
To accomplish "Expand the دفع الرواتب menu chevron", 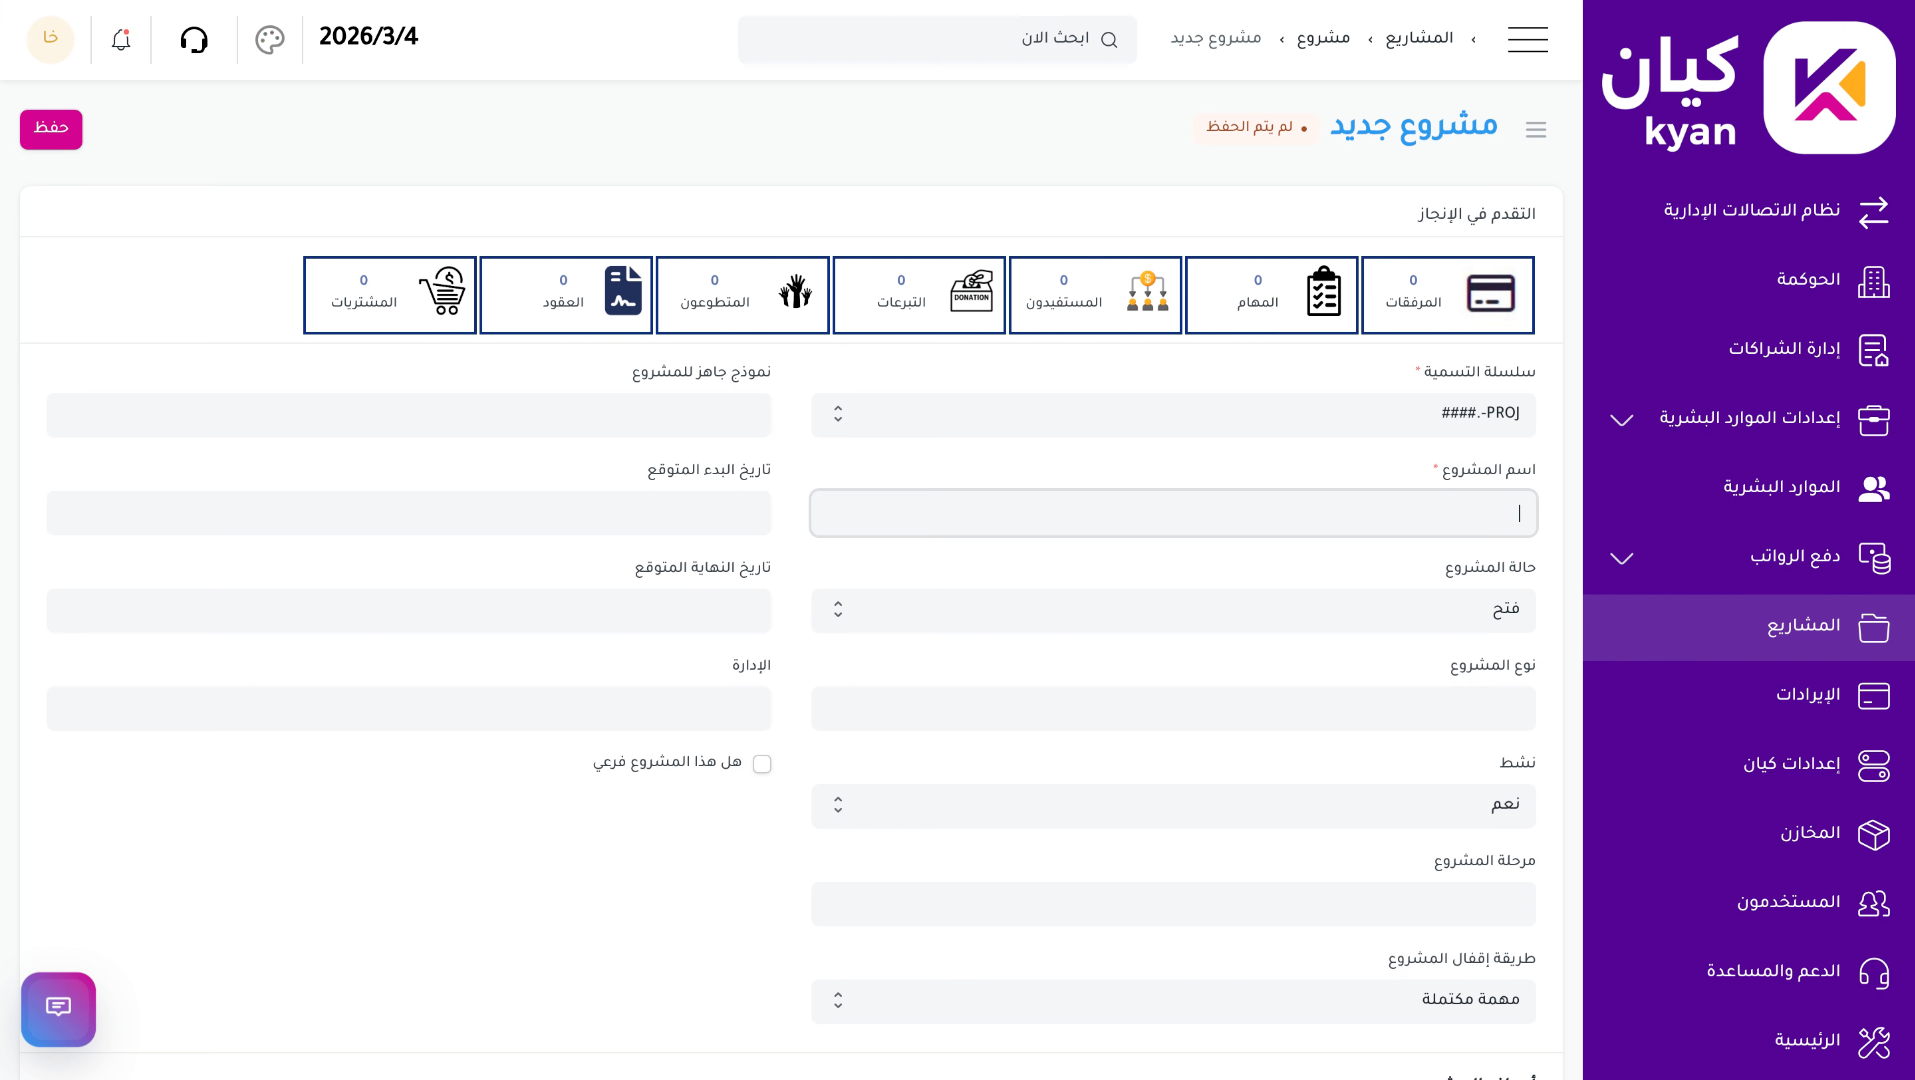I will 1621,558.
